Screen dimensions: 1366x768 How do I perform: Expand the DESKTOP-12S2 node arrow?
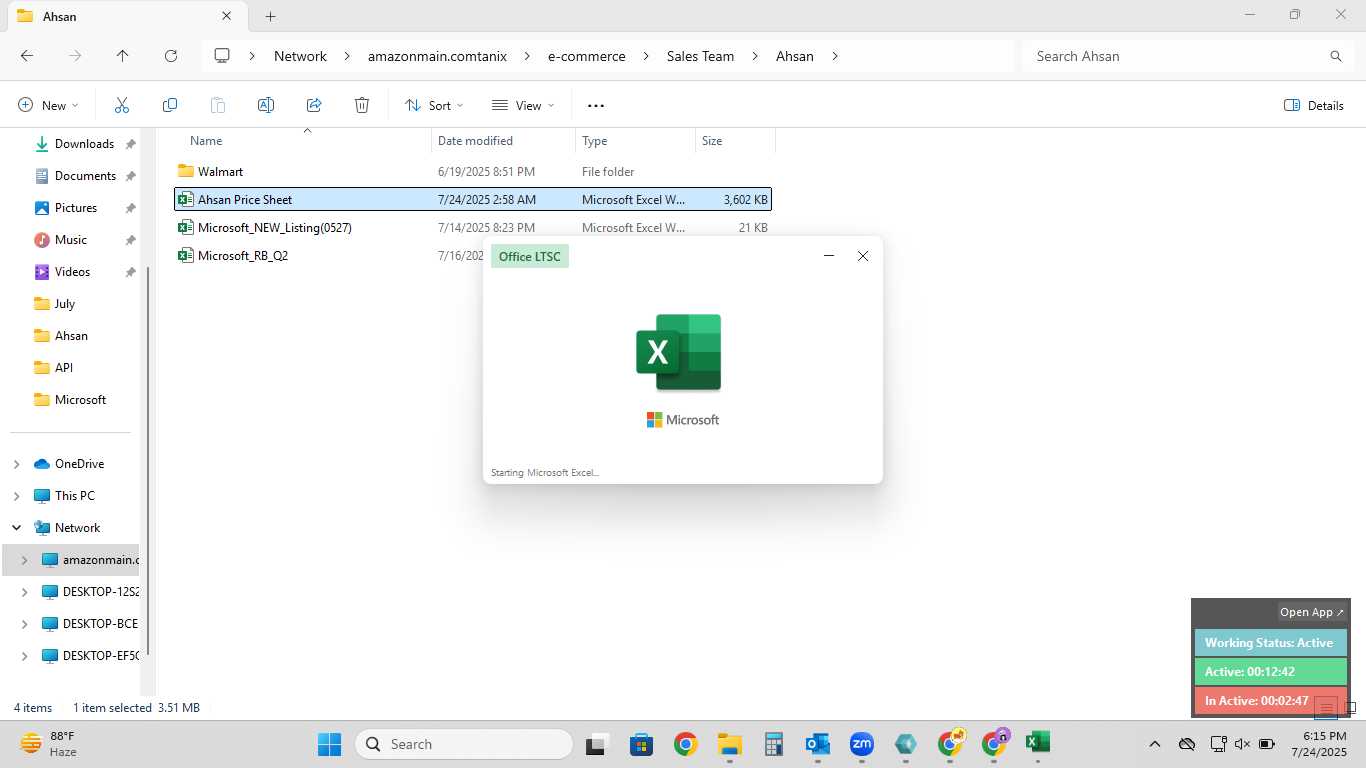click(x=24, y=592)
